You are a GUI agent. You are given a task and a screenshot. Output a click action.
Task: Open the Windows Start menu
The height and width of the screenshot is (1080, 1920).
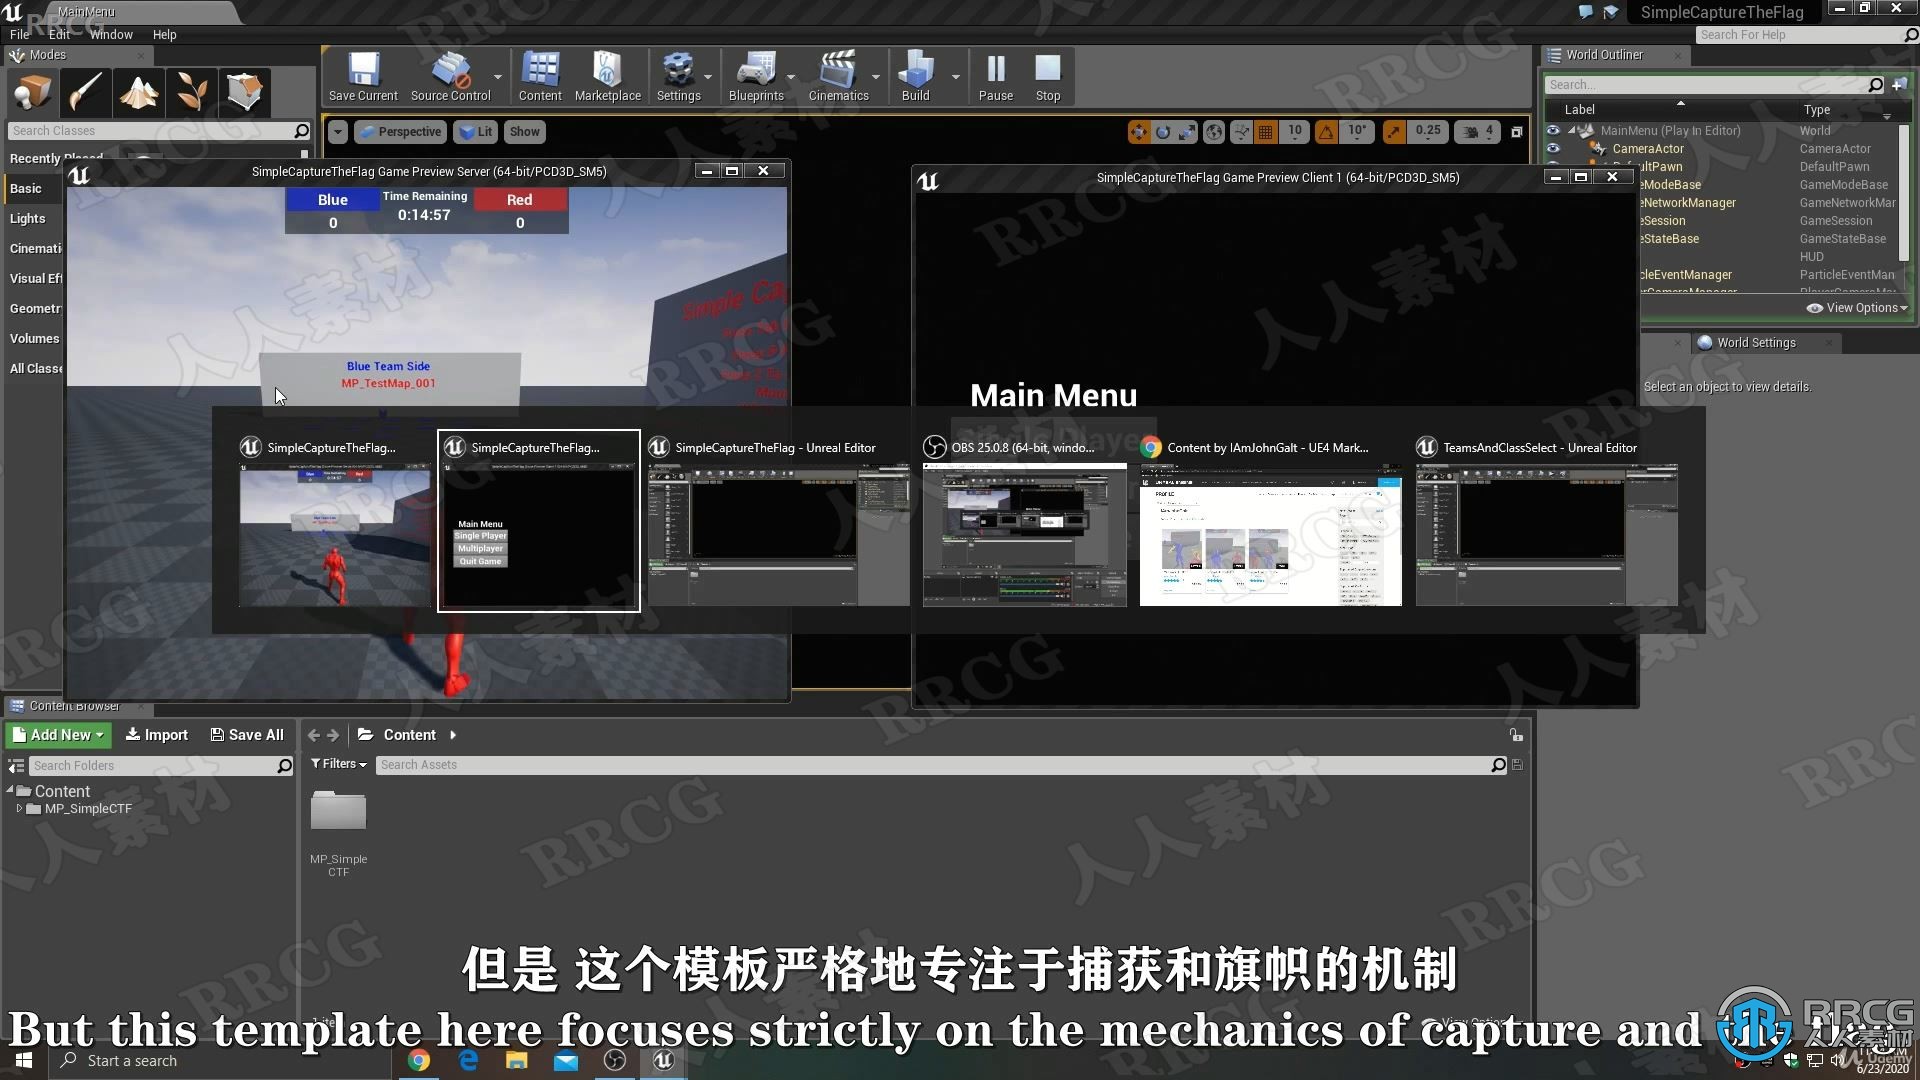pos(24,1060)
